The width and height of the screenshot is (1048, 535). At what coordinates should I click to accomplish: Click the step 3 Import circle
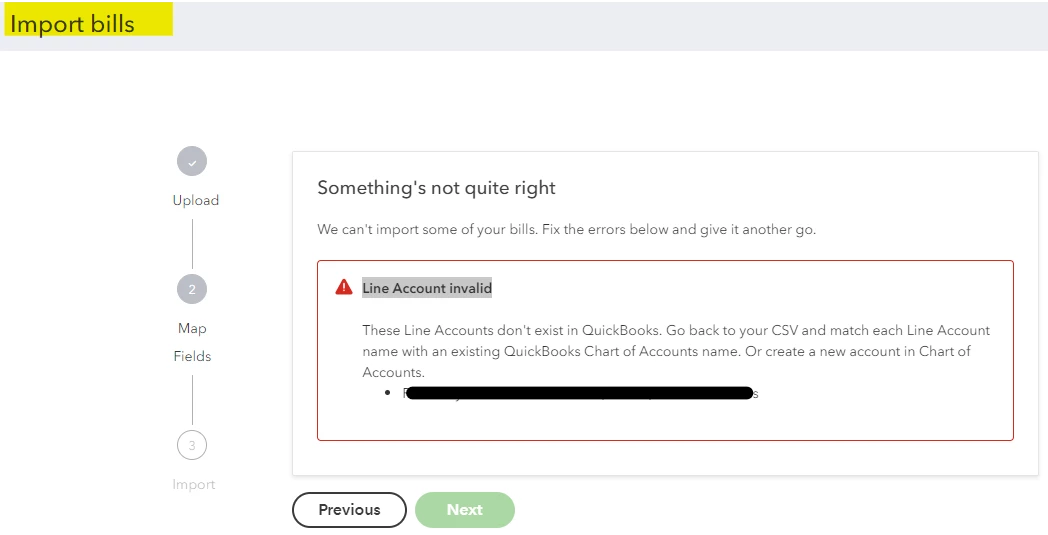pyautogui.click(x=192, y=445)
